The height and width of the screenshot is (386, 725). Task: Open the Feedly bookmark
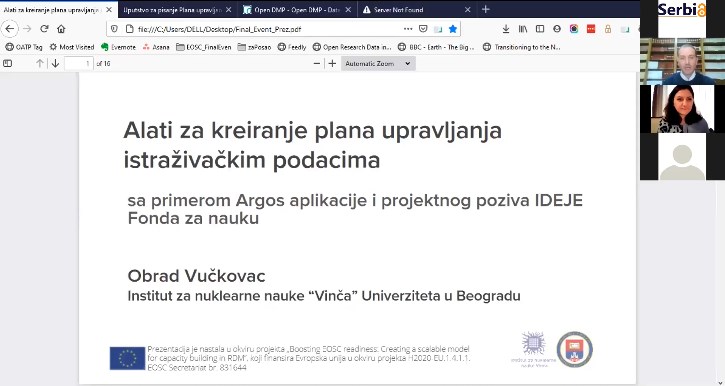pyautogui.click(x=292, y=47)
